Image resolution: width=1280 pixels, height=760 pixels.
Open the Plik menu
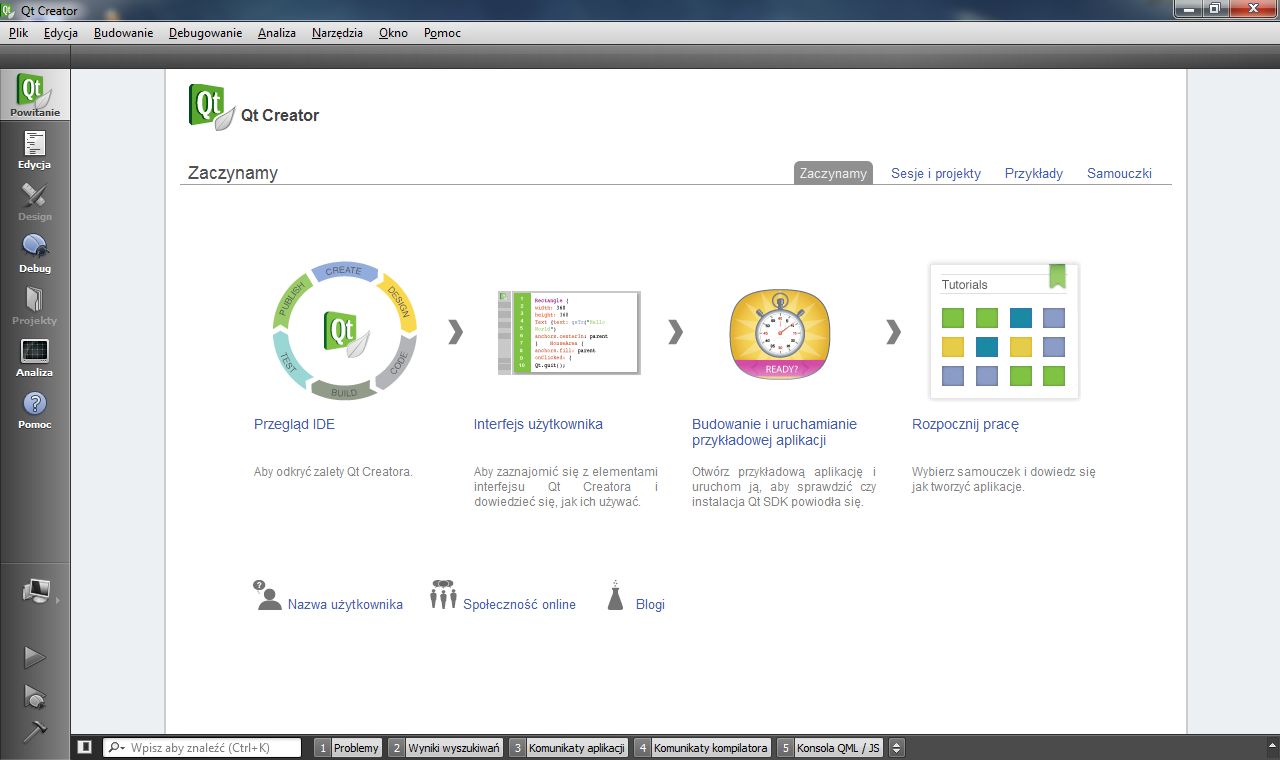click(x=18, y=33)
